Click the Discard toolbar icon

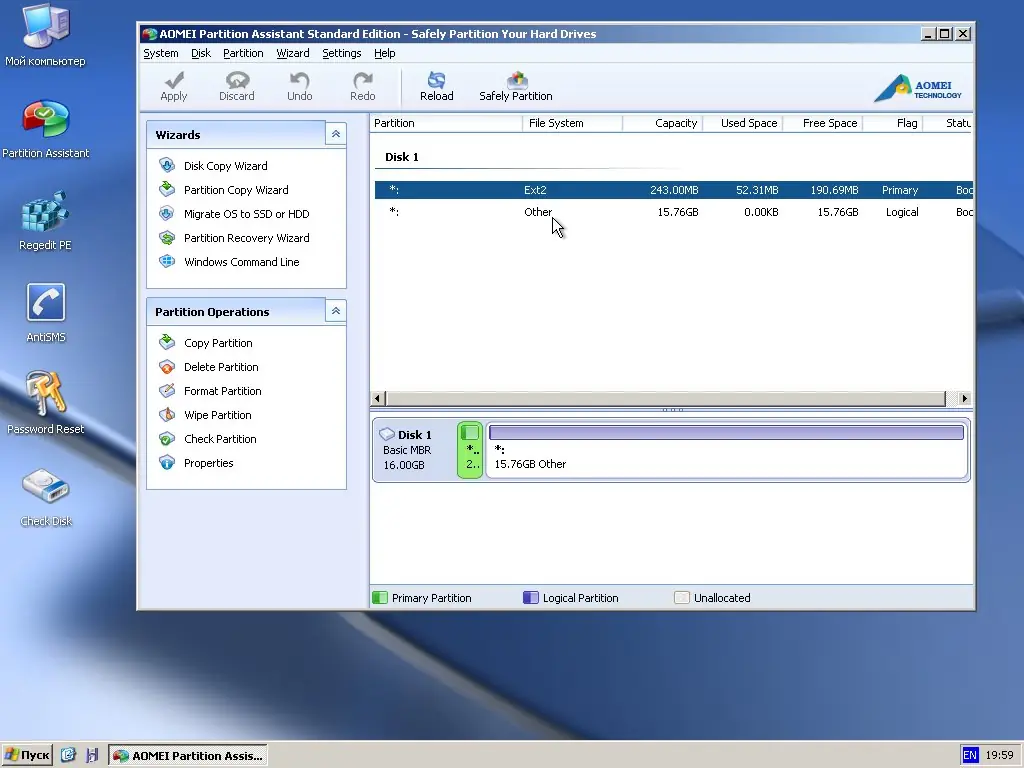click(x=237, y=86)
